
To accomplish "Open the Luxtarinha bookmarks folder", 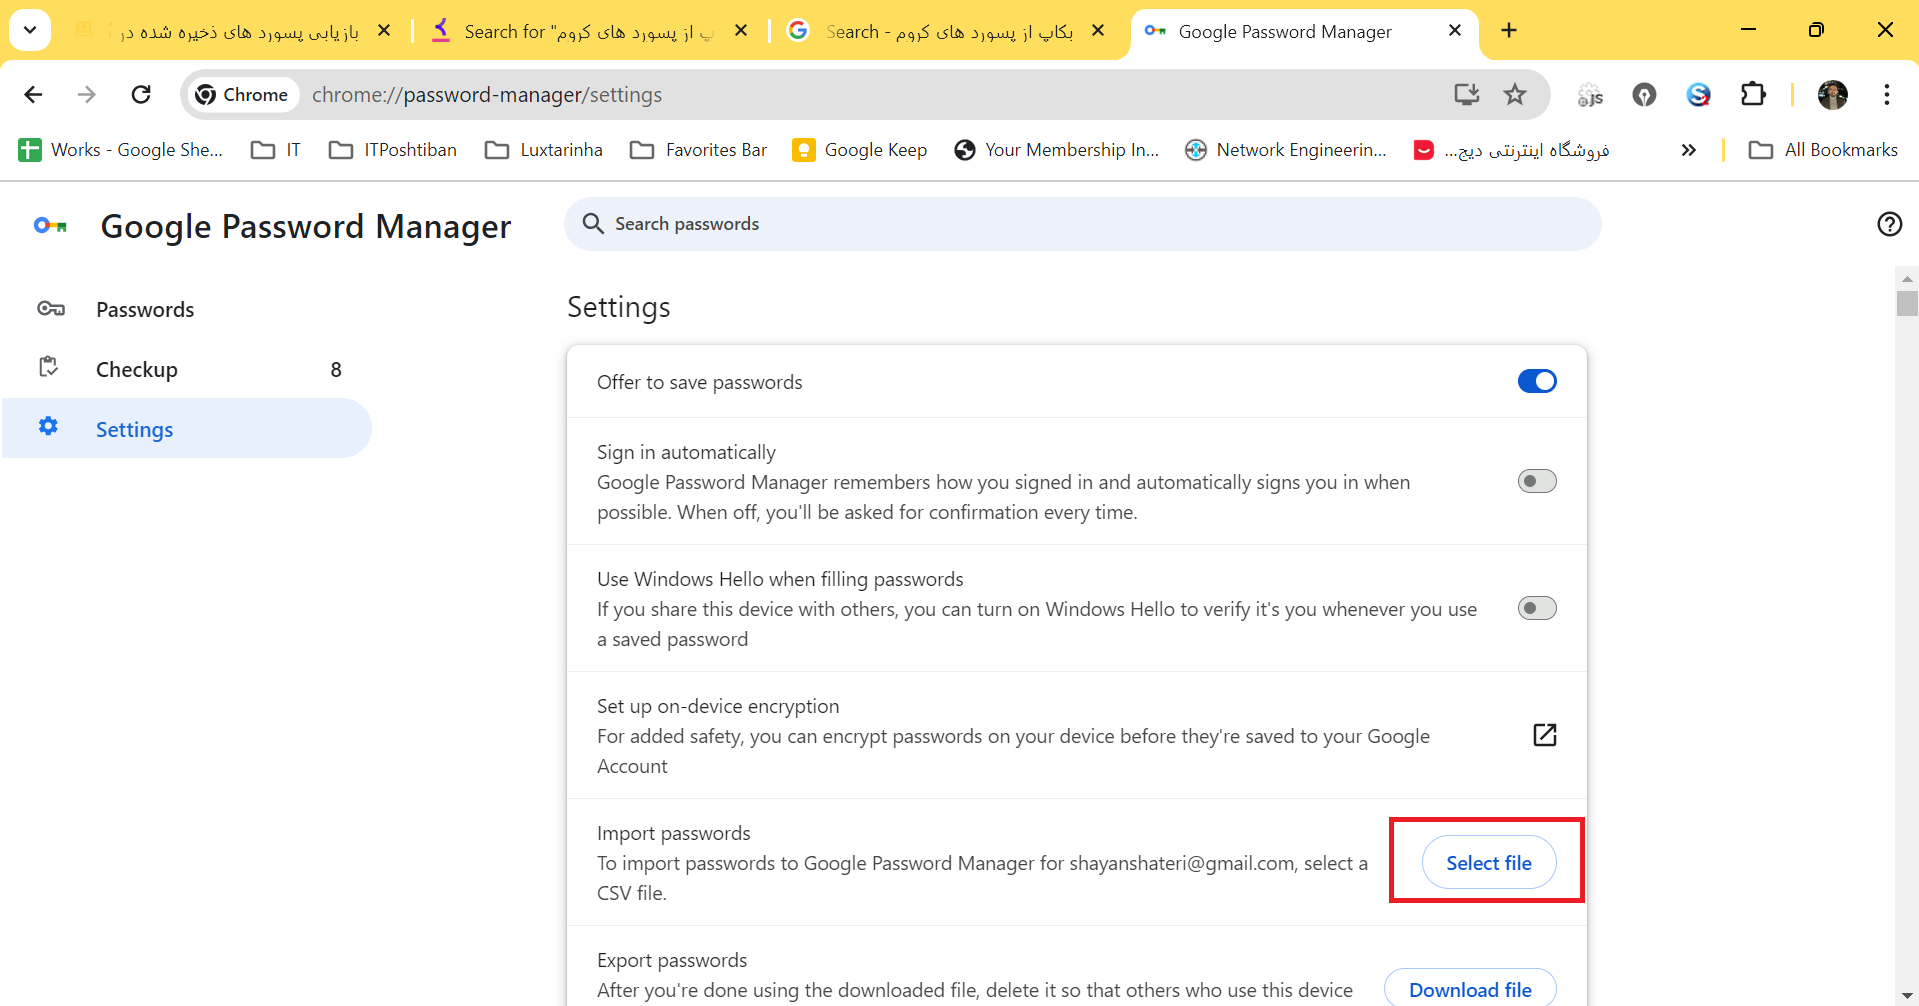I will tap(543, 150).
